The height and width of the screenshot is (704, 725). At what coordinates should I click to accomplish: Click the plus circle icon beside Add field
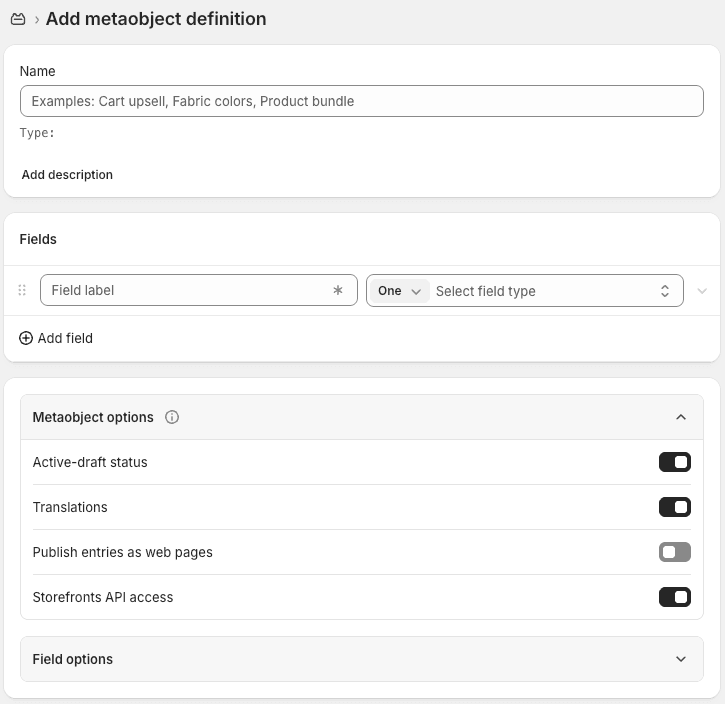(26, 338)
